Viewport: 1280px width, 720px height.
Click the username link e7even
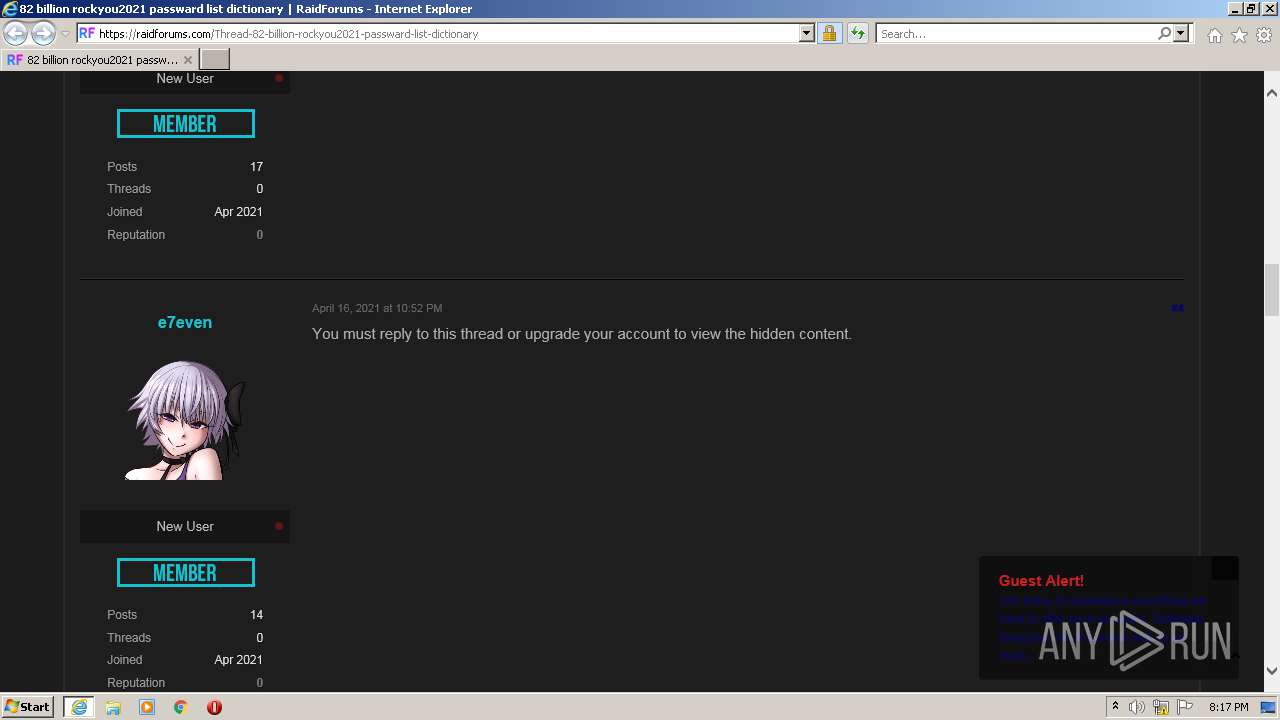point(185,322)
